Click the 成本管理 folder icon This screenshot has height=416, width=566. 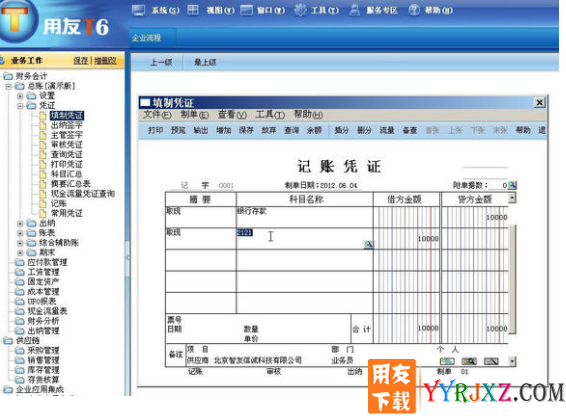point(19,291)
